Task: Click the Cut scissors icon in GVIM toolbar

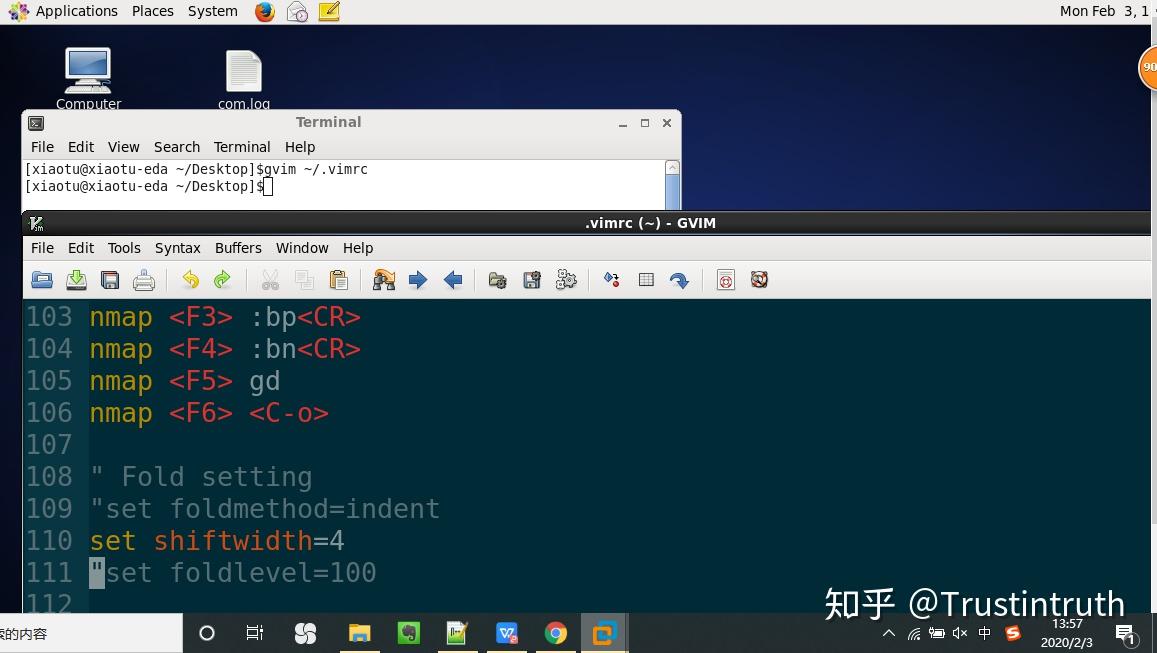Action: 270,280
